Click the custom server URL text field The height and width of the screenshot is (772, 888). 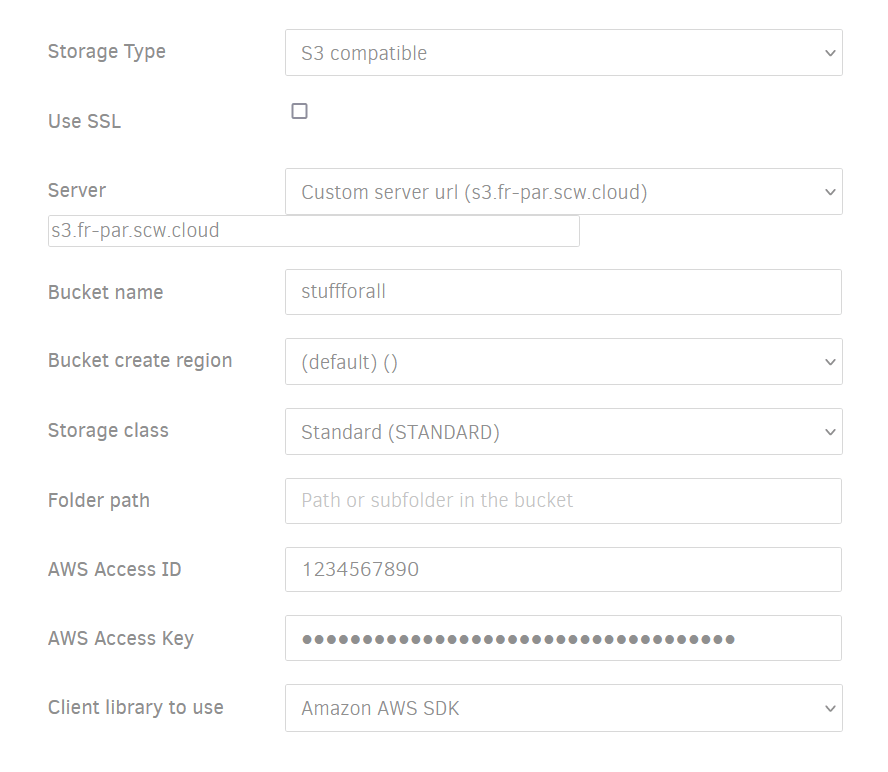click(x=313, y=231)
